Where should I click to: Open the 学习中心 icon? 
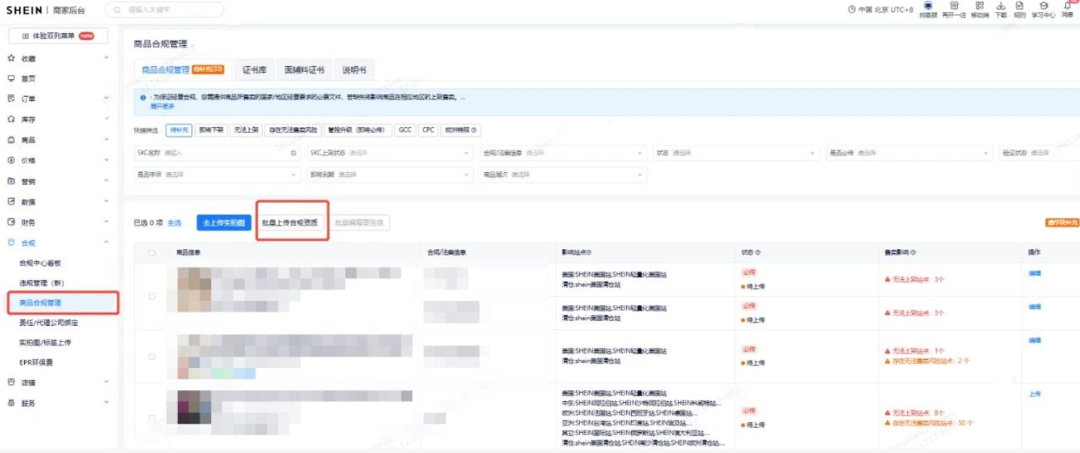pyautogui.click(x=1043, y=6)
